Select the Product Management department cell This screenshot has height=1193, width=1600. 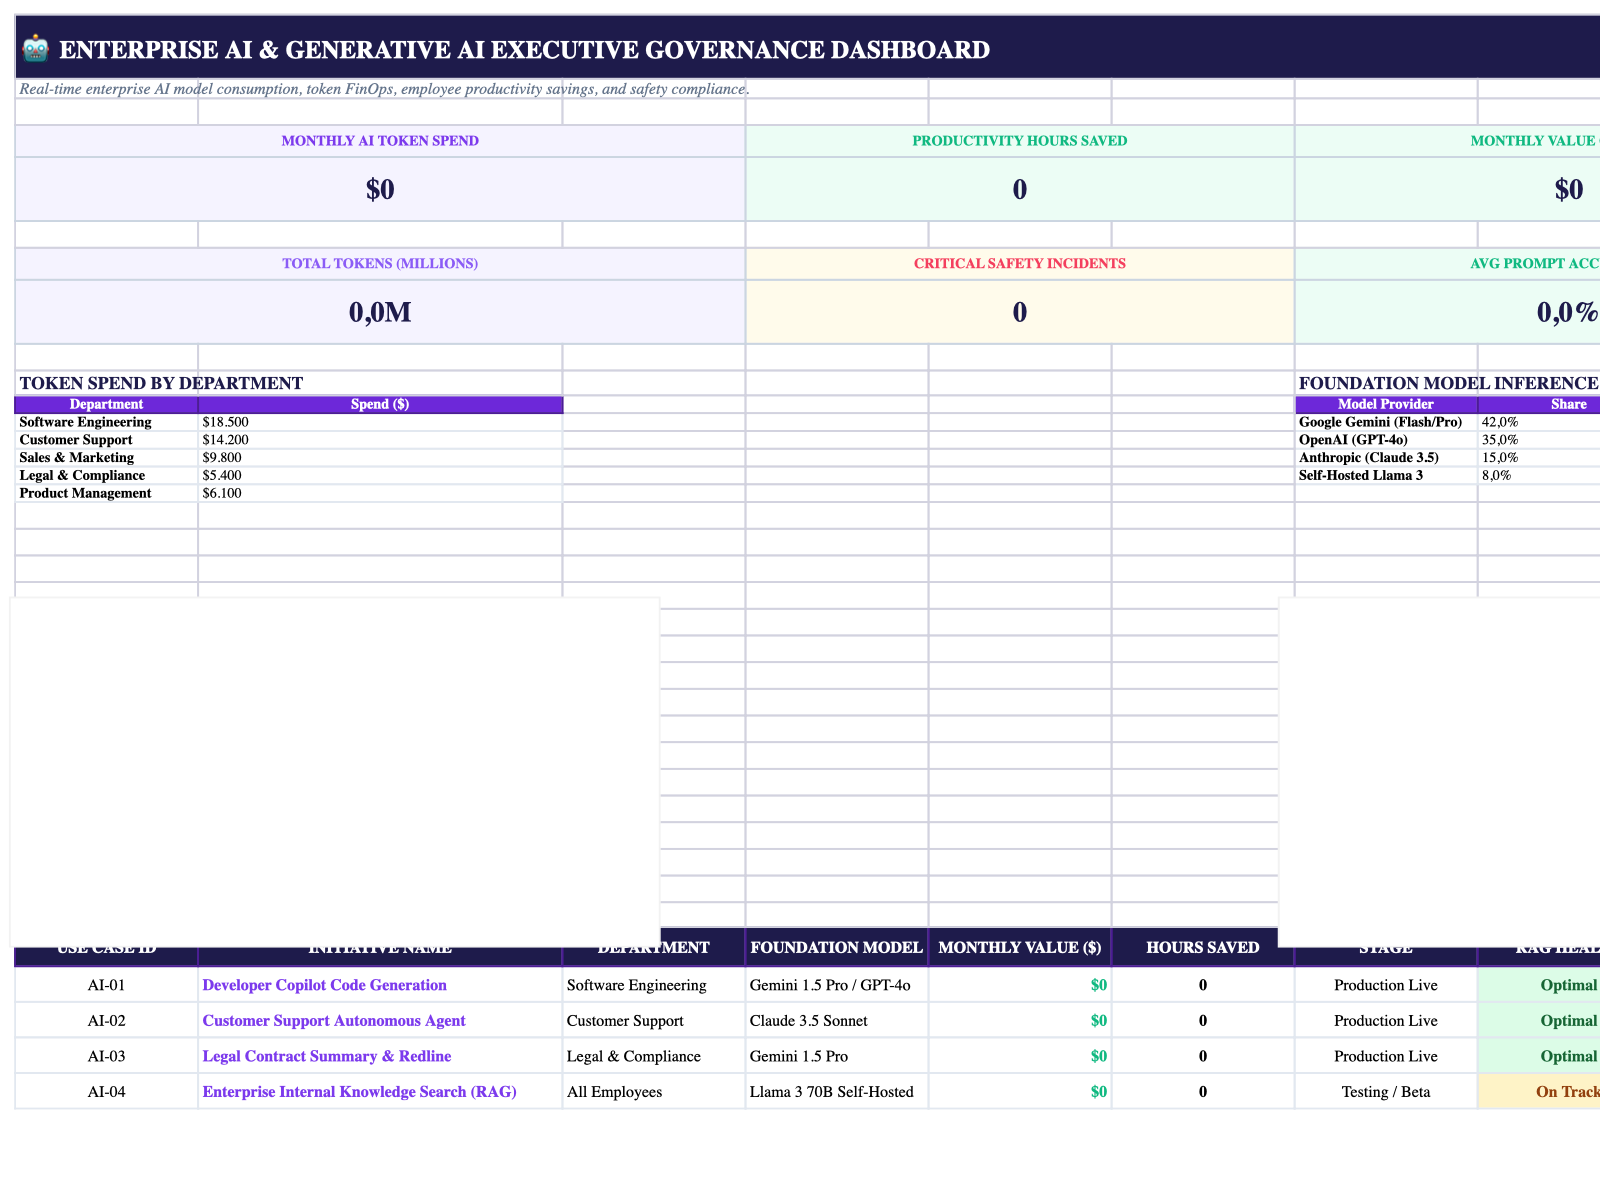coord(106,494)
